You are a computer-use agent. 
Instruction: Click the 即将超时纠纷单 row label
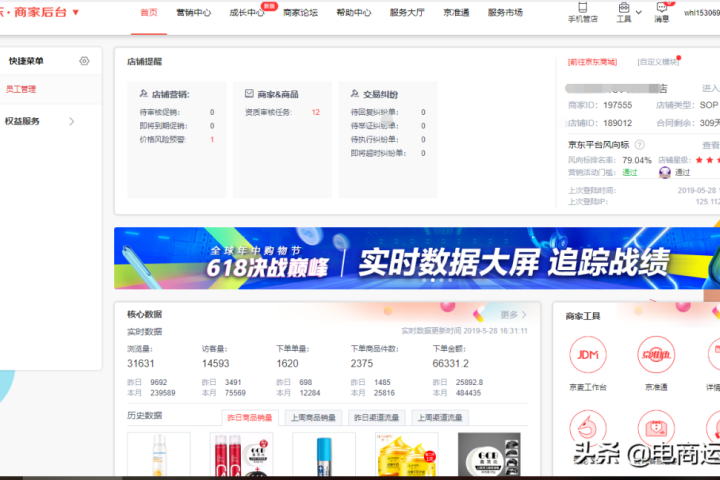coord(378,153)
